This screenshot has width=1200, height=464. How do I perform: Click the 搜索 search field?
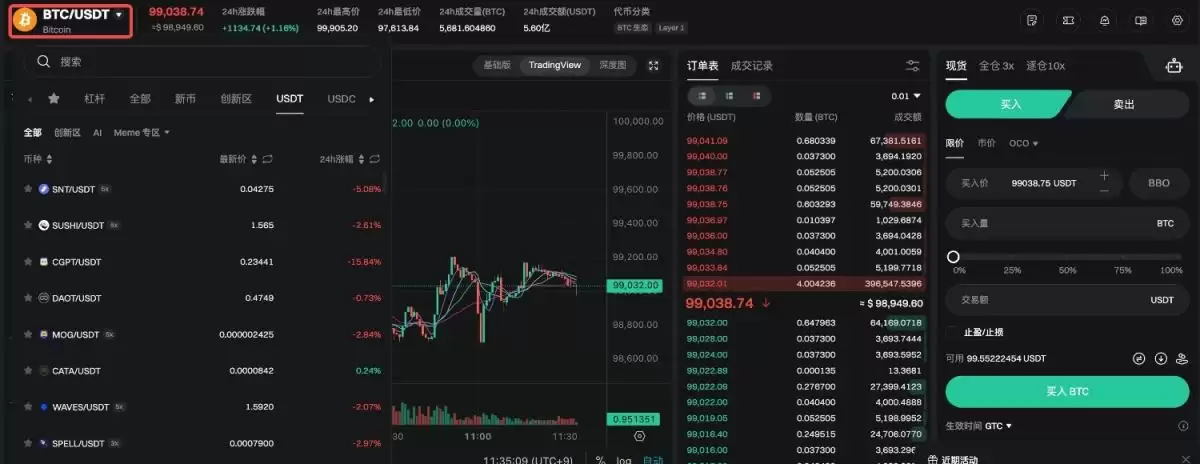click(x=202, y=62)
